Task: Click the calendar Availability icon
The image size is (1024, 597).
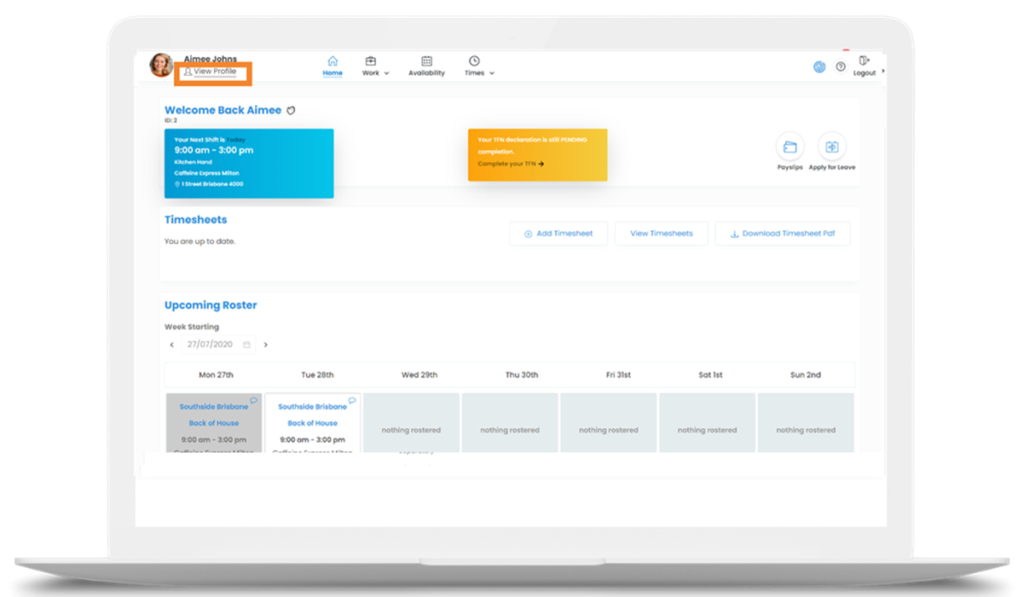Action: tap(426, 61)
